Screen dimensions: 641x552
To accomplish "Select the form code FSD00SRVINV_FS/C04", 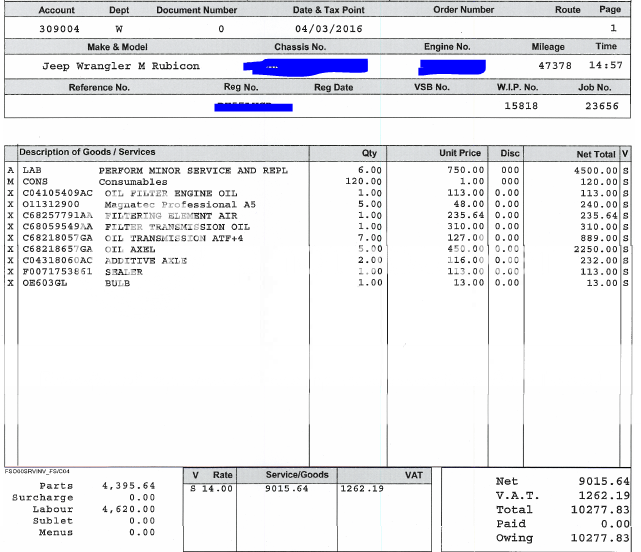I will click(x=37, y=471).
